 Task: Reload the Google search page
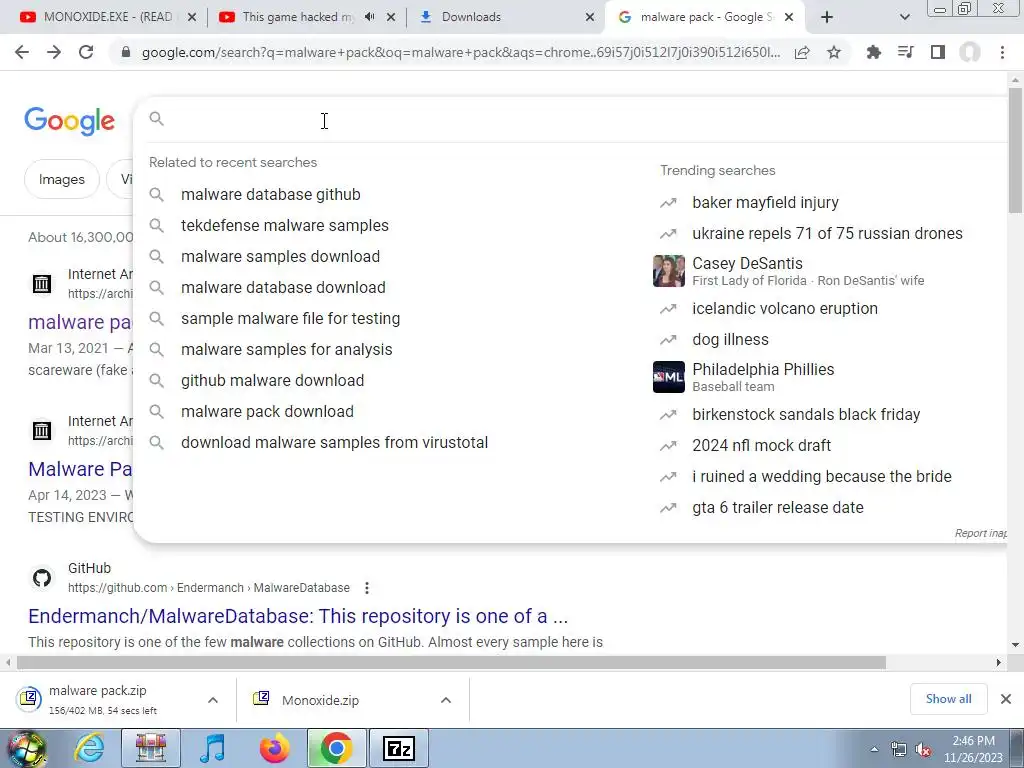pyautogui.click(x=86, y=52)
